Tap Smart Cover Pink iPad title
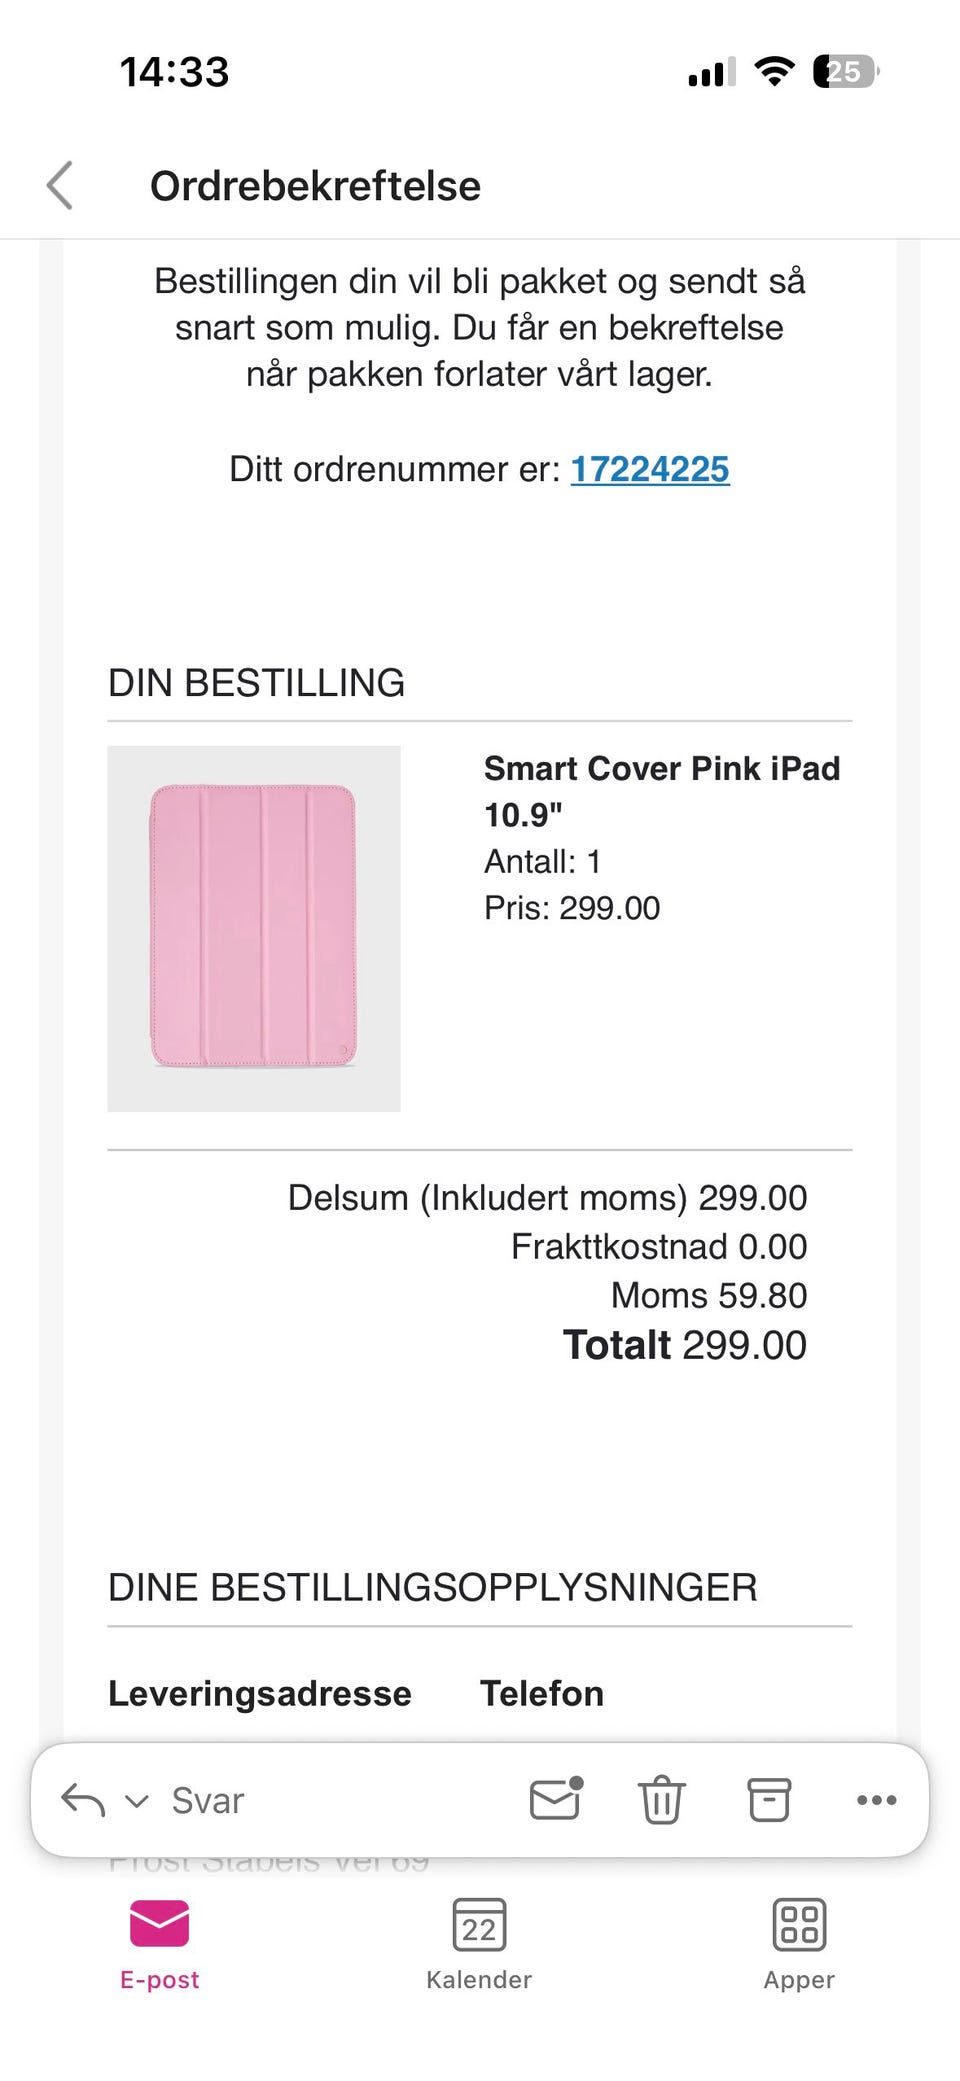The height and width of the screenshot is (2081, 960). point(662,791)
